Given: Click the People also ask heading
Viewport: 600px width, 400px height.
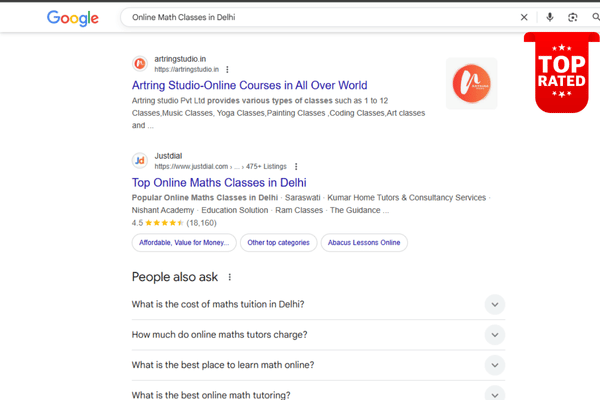Looking at the screenshot, I should pos(175,277).
